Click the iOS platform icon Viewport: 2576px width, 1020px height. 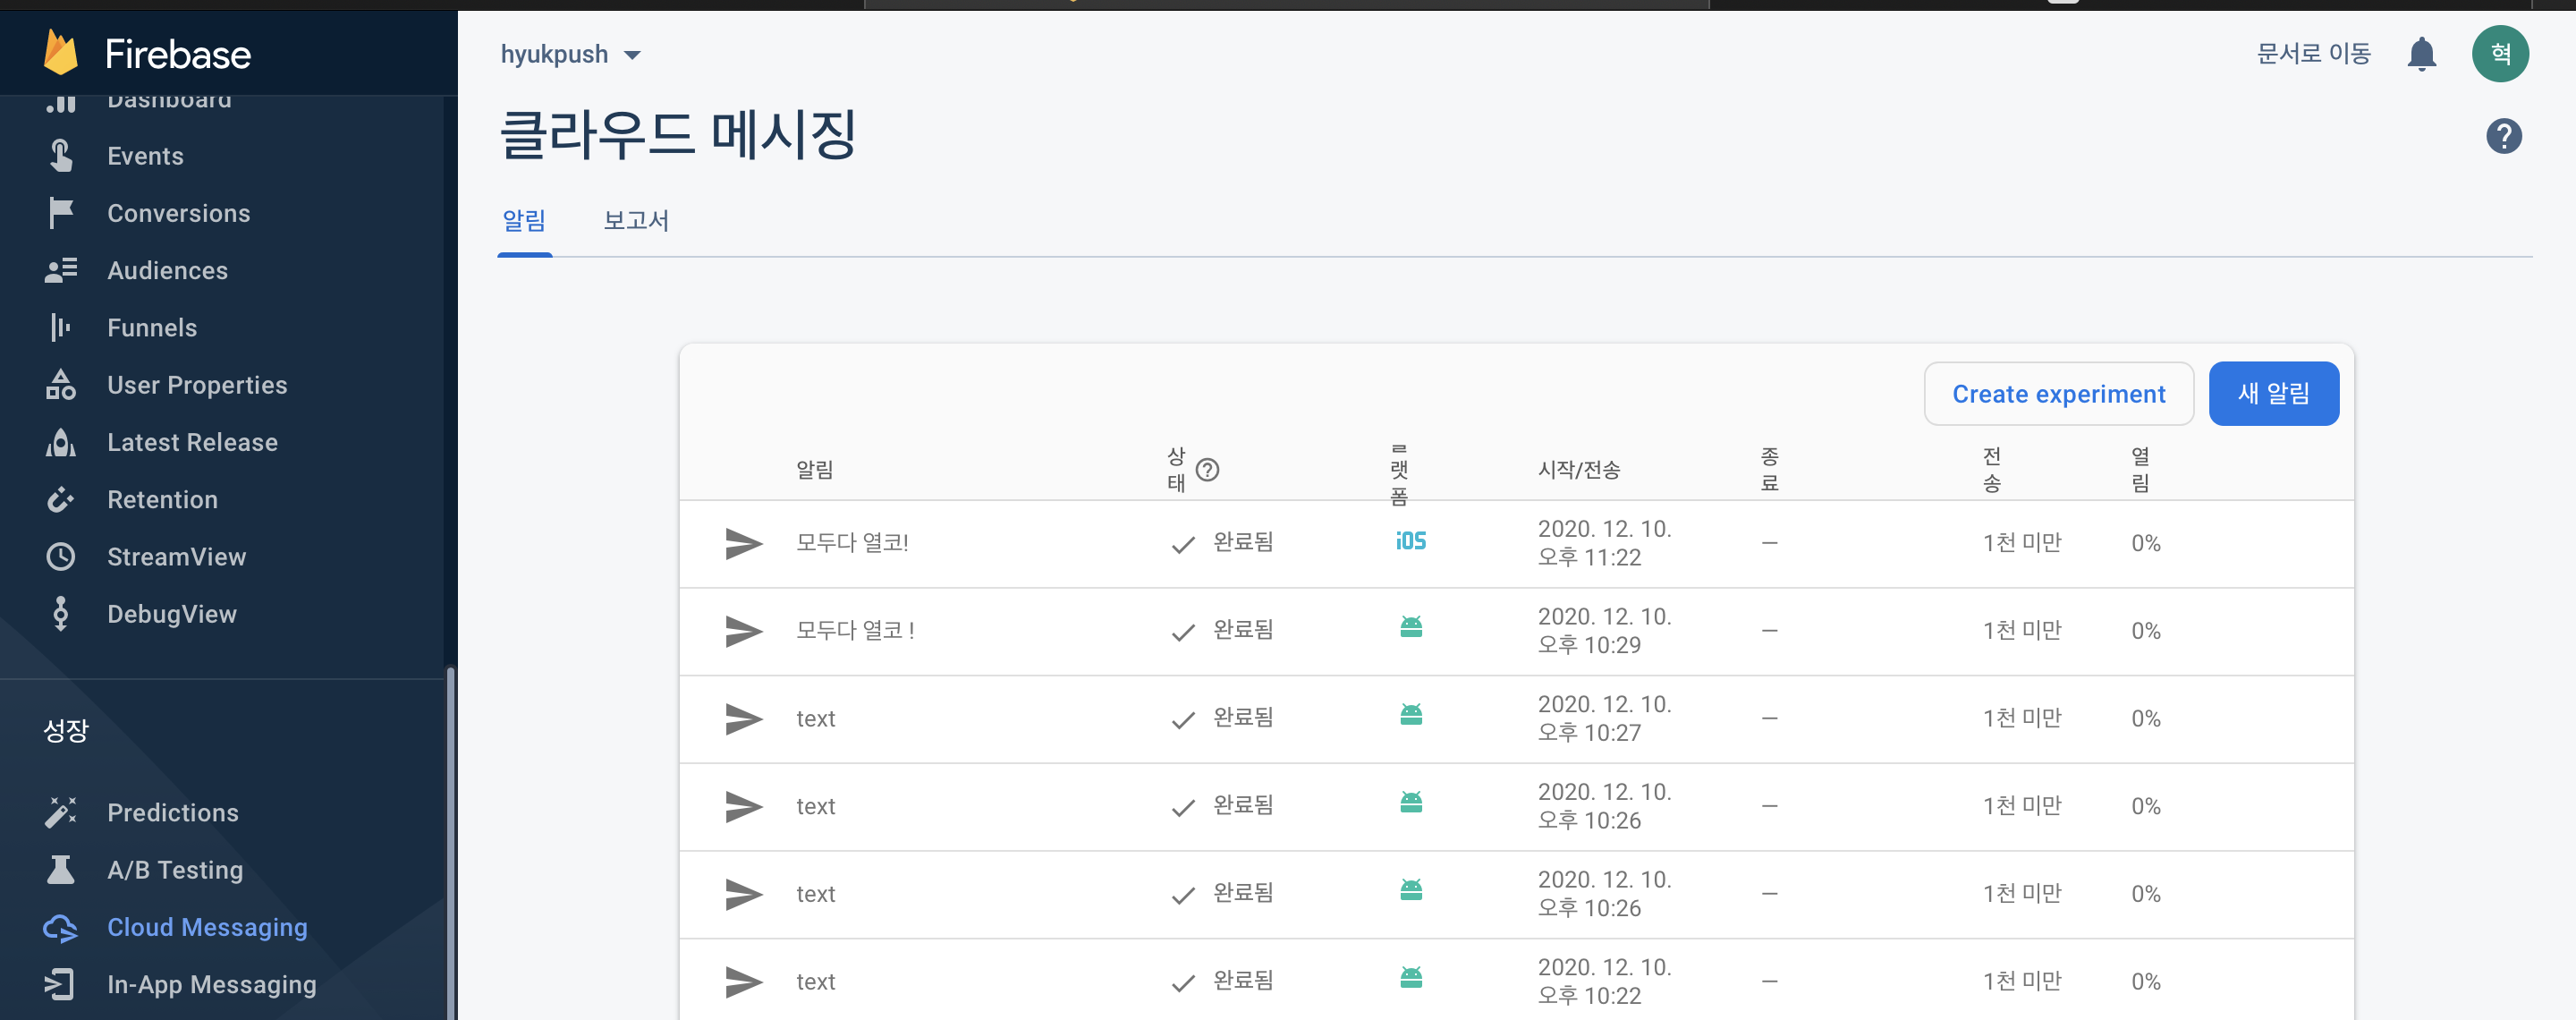coord(1410,542)
